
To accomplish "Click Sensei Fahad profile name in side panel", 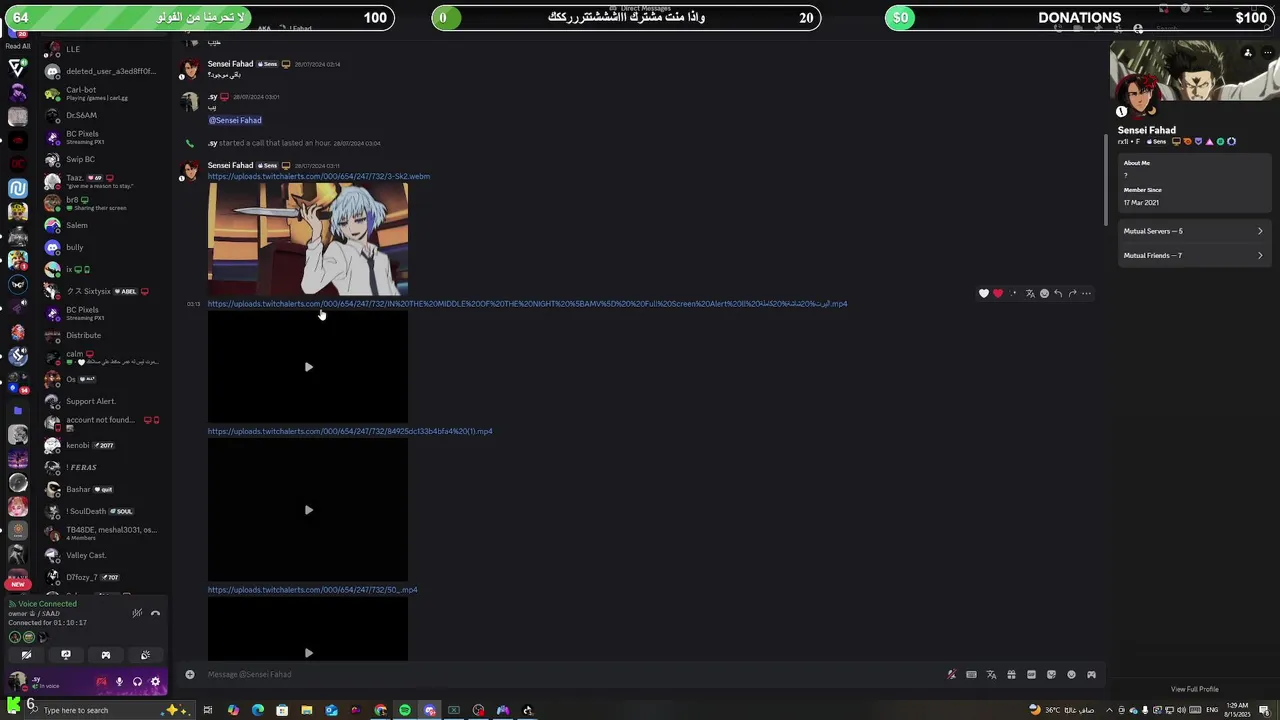I will pos(1146,130).
